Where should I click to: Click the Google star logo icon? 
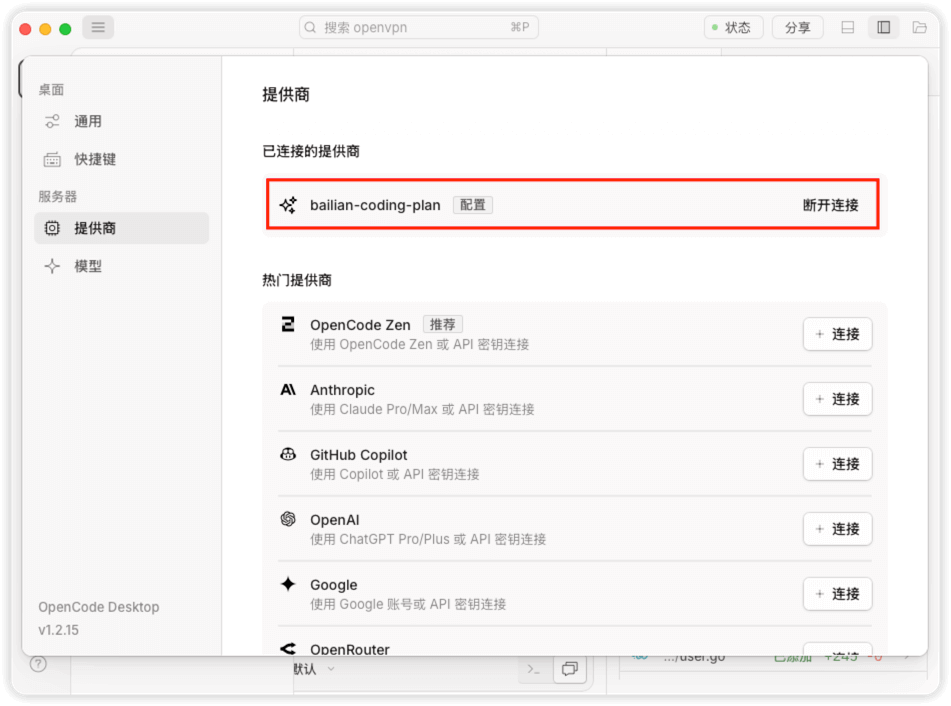coord(288,584)
